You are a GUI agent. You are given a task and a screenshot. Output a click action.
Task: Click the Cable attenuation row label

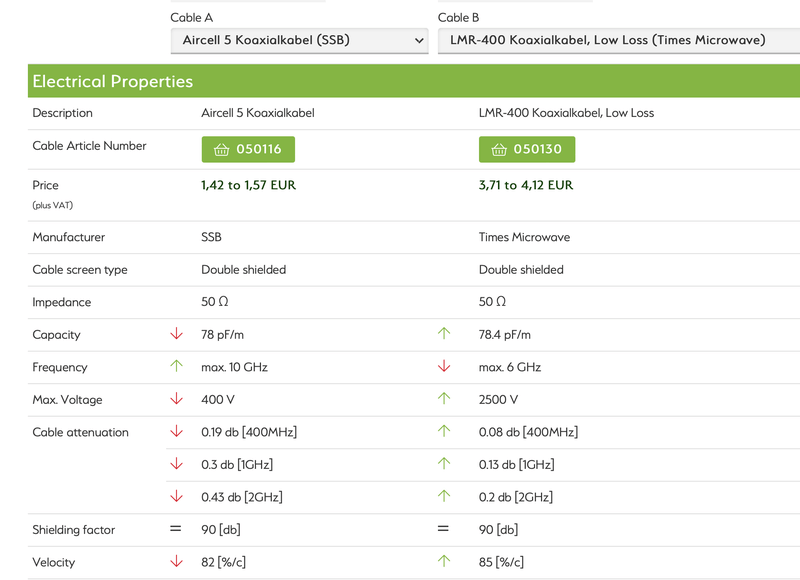tap(80, 433)
